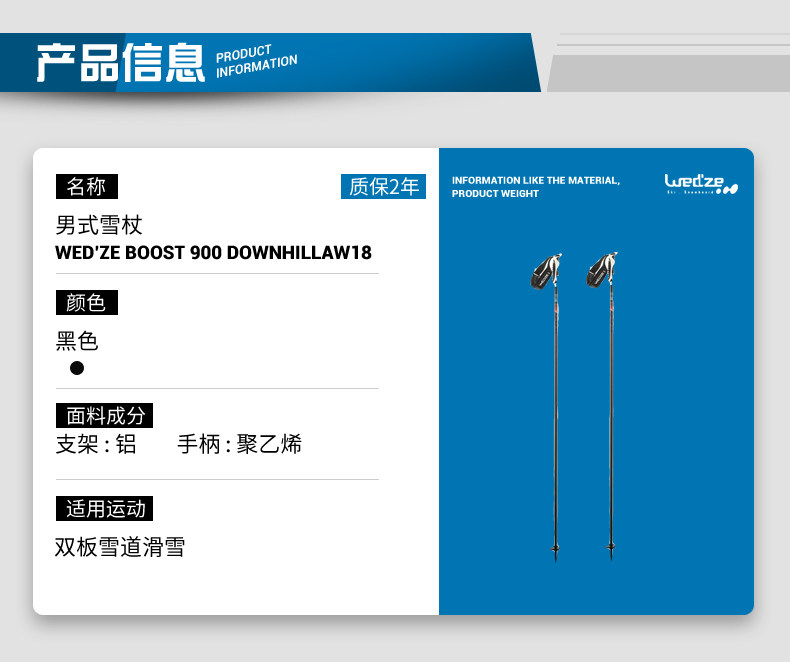Click the 名称 label tag
This screenshot has height=662, width=790.
tap(87, 186)
